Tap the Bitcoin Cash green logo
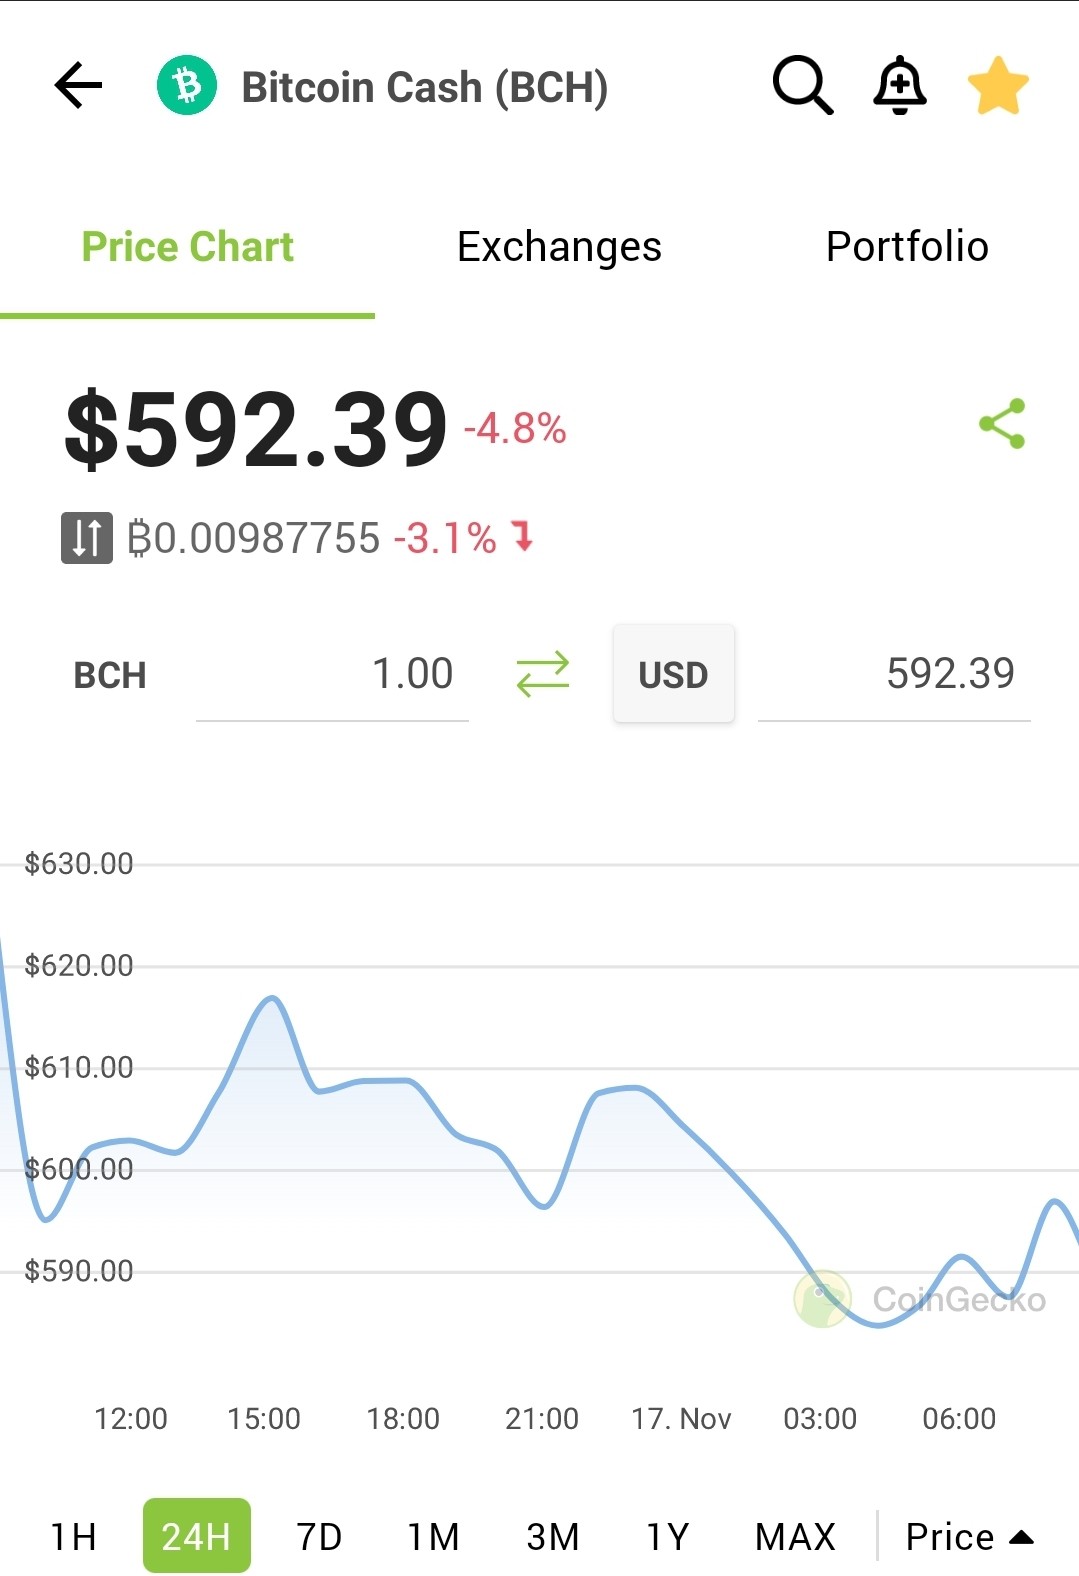Screen dimensions: 1079x1576 (187, 85)
